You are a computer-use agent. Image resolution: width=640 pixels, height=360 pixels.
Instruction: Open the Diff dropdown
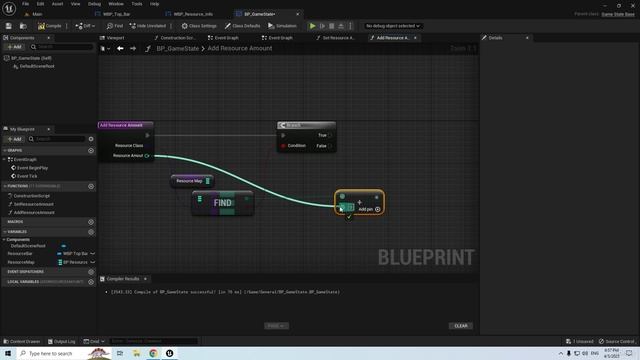[x=85, y=26]
